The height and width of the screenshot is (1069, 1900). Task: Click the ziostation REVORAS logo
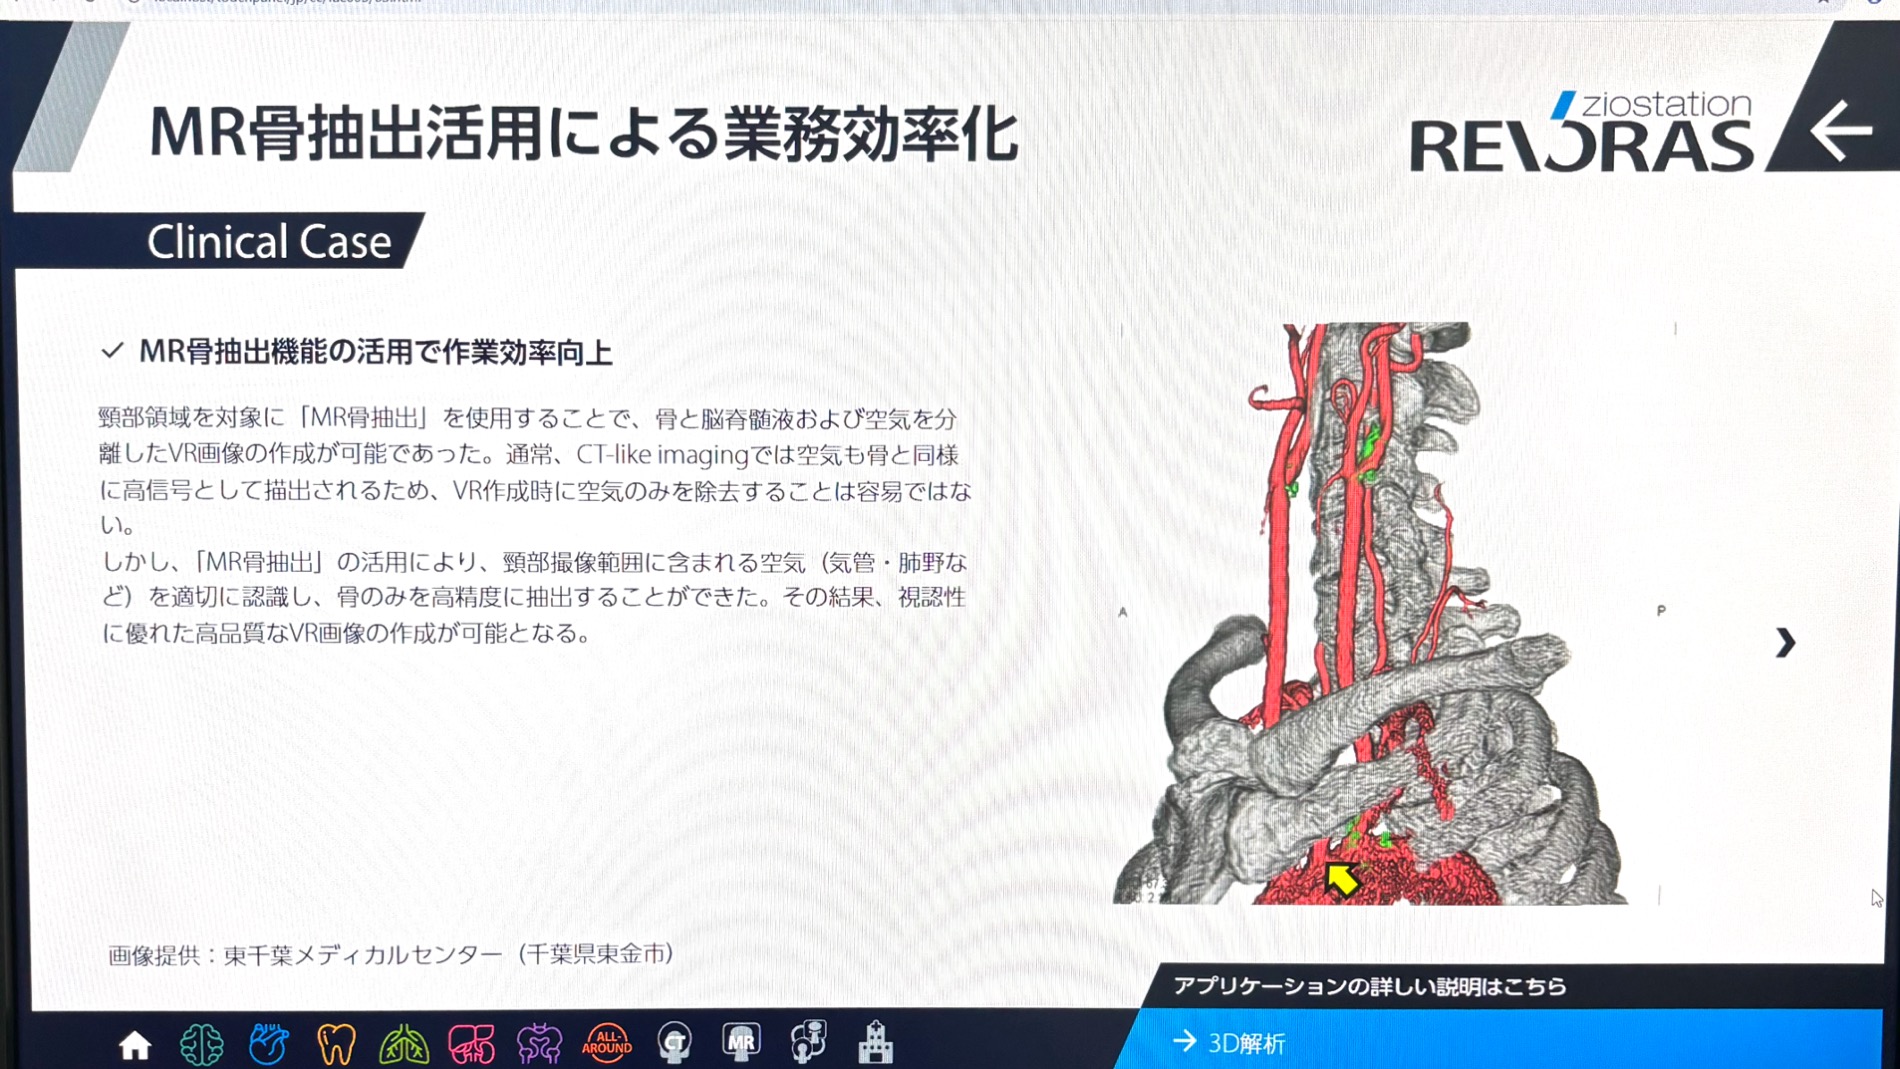(1582, 132)
